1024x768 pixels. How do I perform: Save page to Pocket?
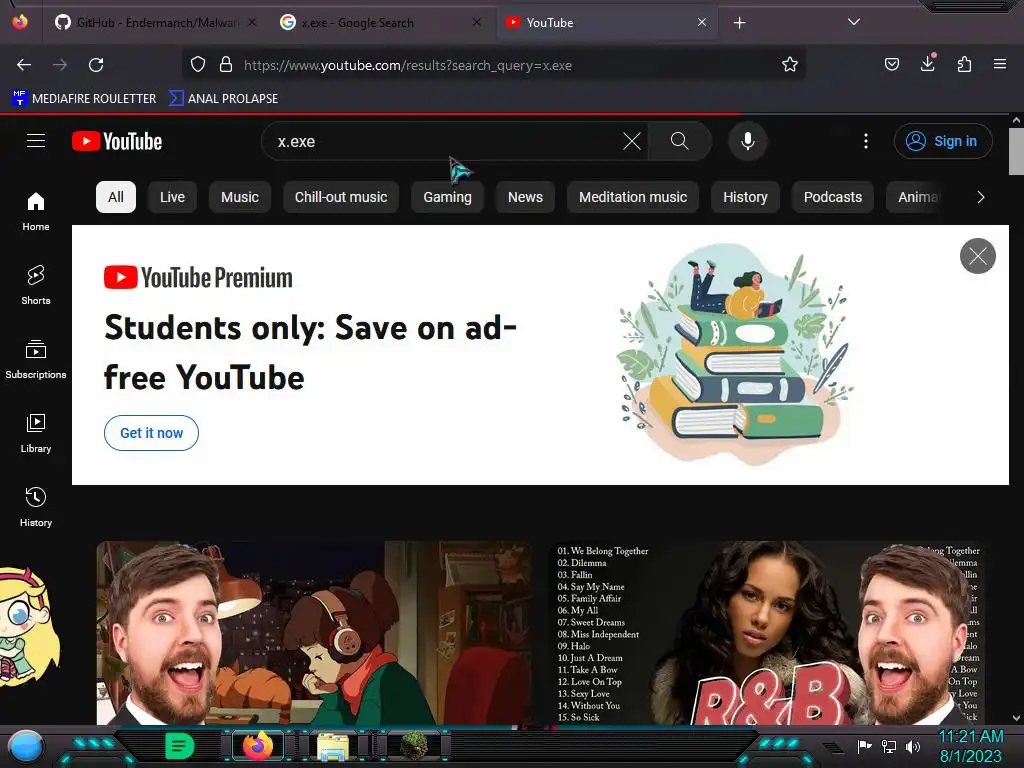click(892, 65)
